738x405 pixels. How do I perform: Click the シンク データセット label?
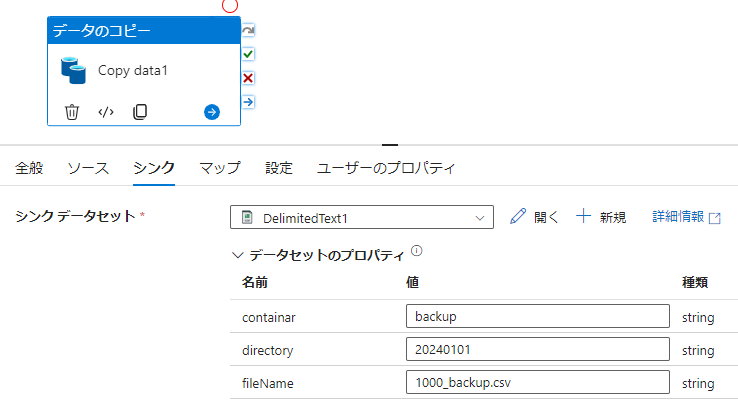click(x=75, y=216)
